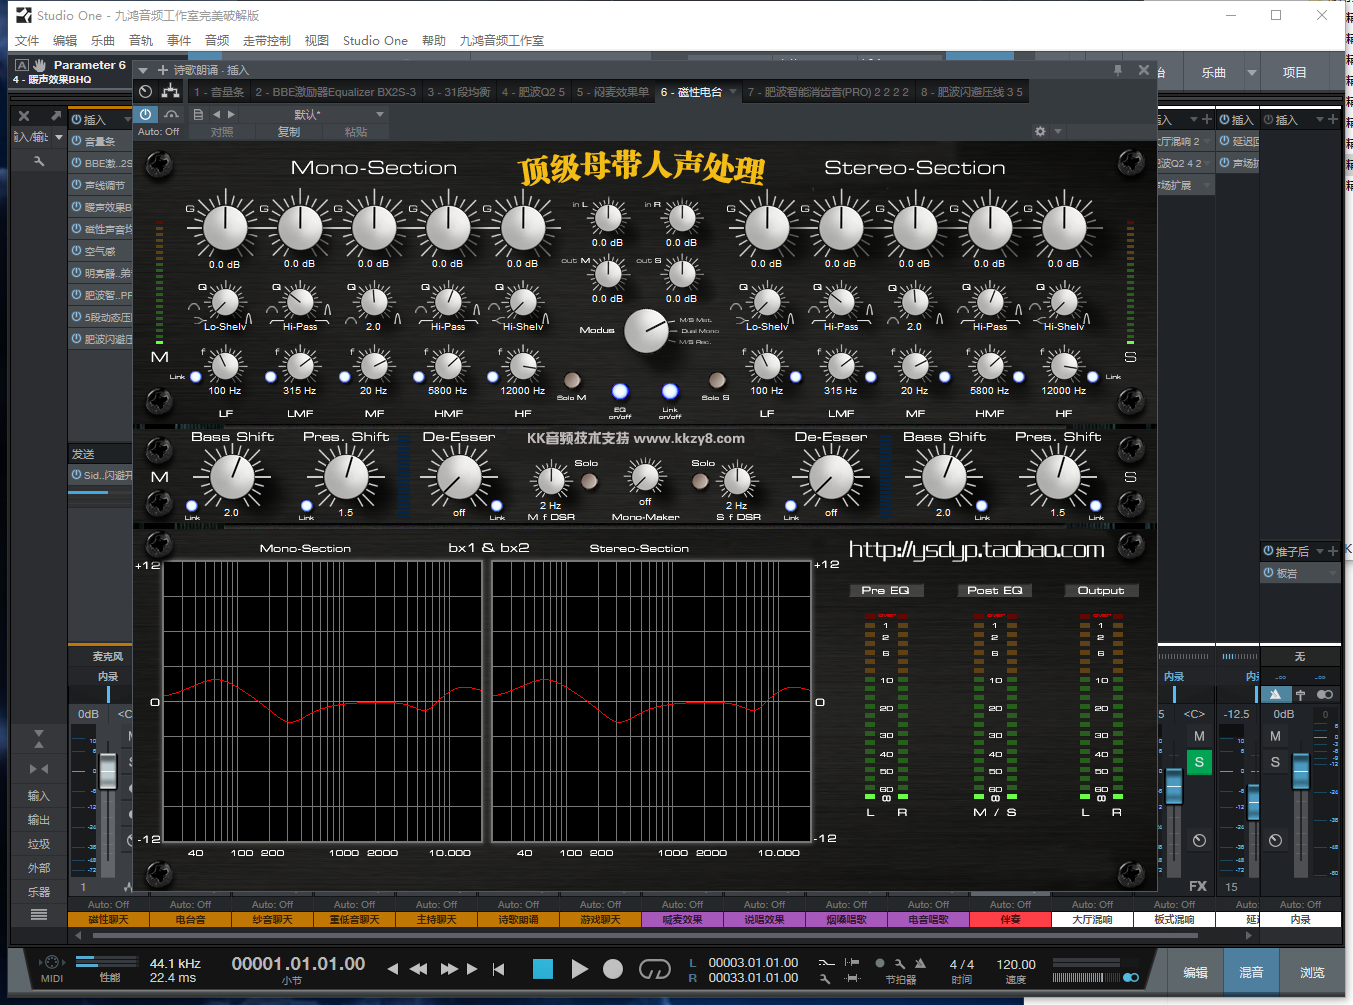1353x1005 pixels.
Task: Toggle plugin bypass power button
Action: tap(146, 115)
